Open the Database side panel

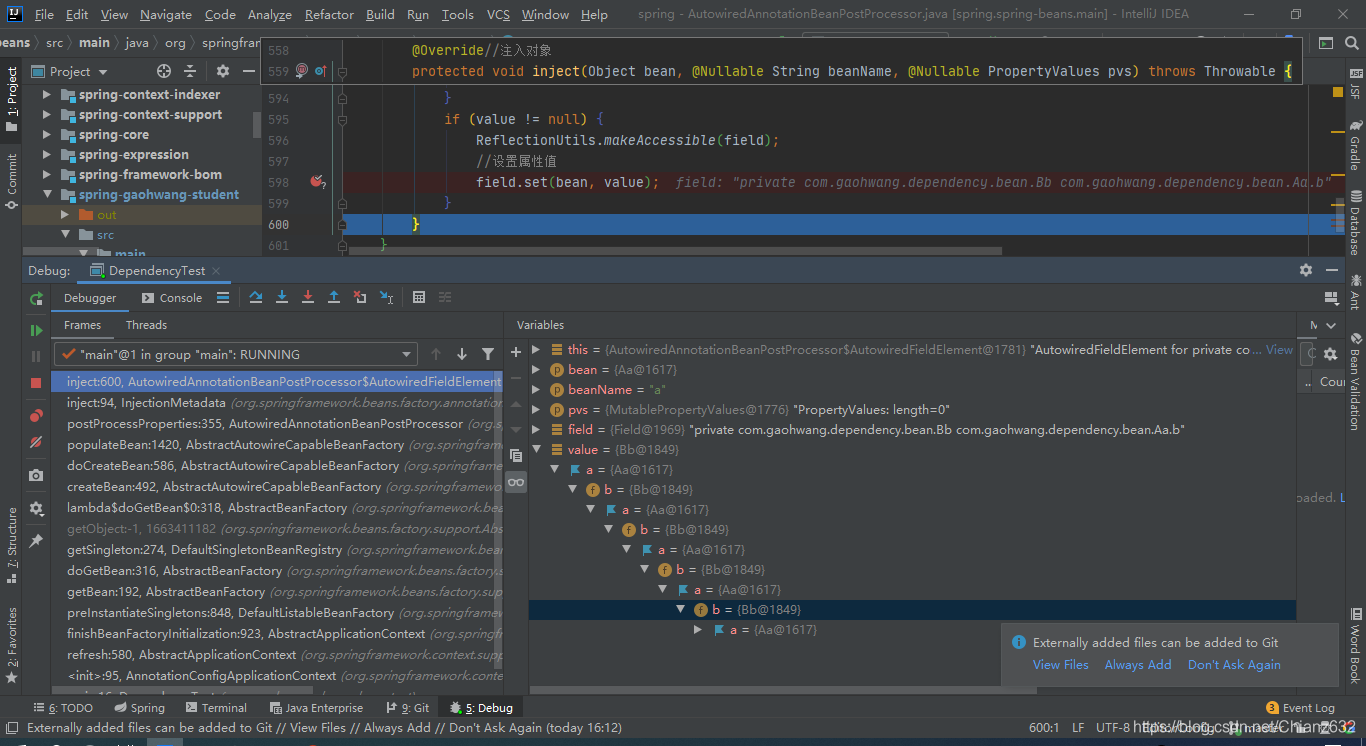1356,222
